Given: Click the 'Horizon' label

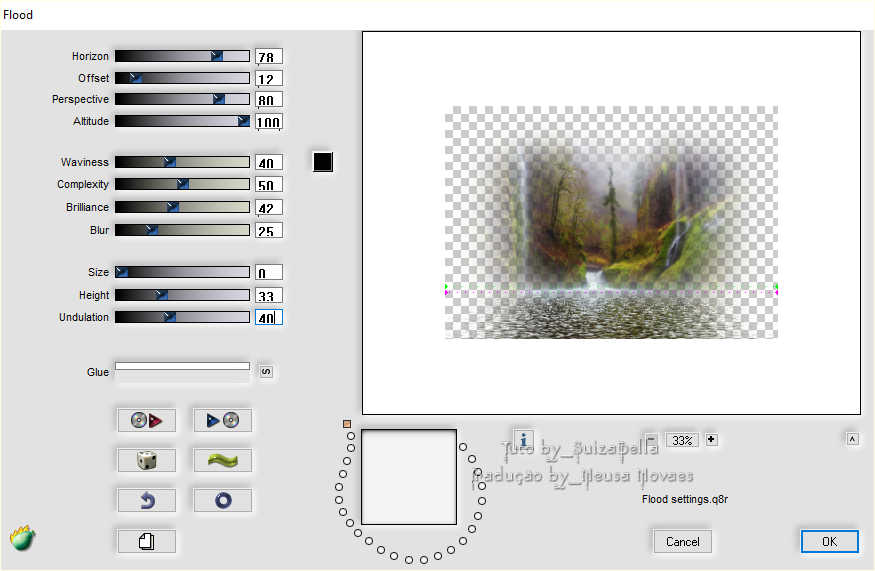Looking at the screenshot, I should pyautogui.click(x=90, y=56).
